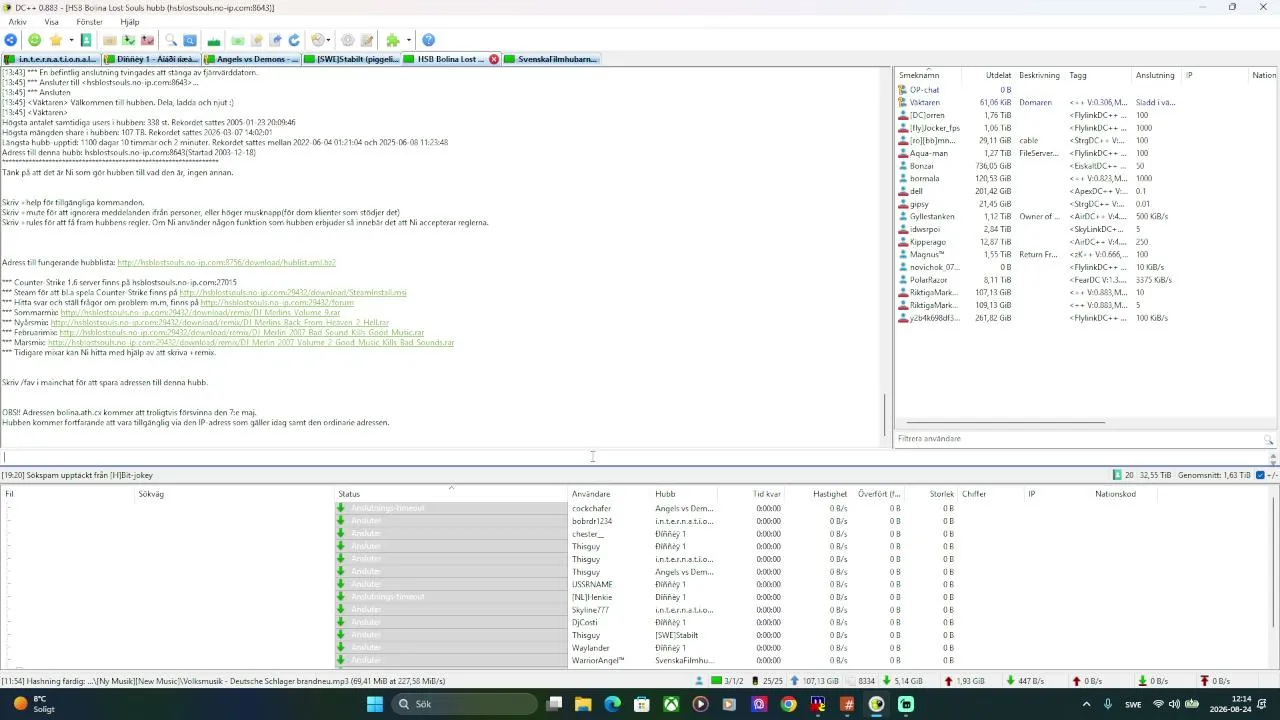Open the Back_From_Heaven_2_Hell.rar link
Viewport: 1280px width, 720px height.
220,322
